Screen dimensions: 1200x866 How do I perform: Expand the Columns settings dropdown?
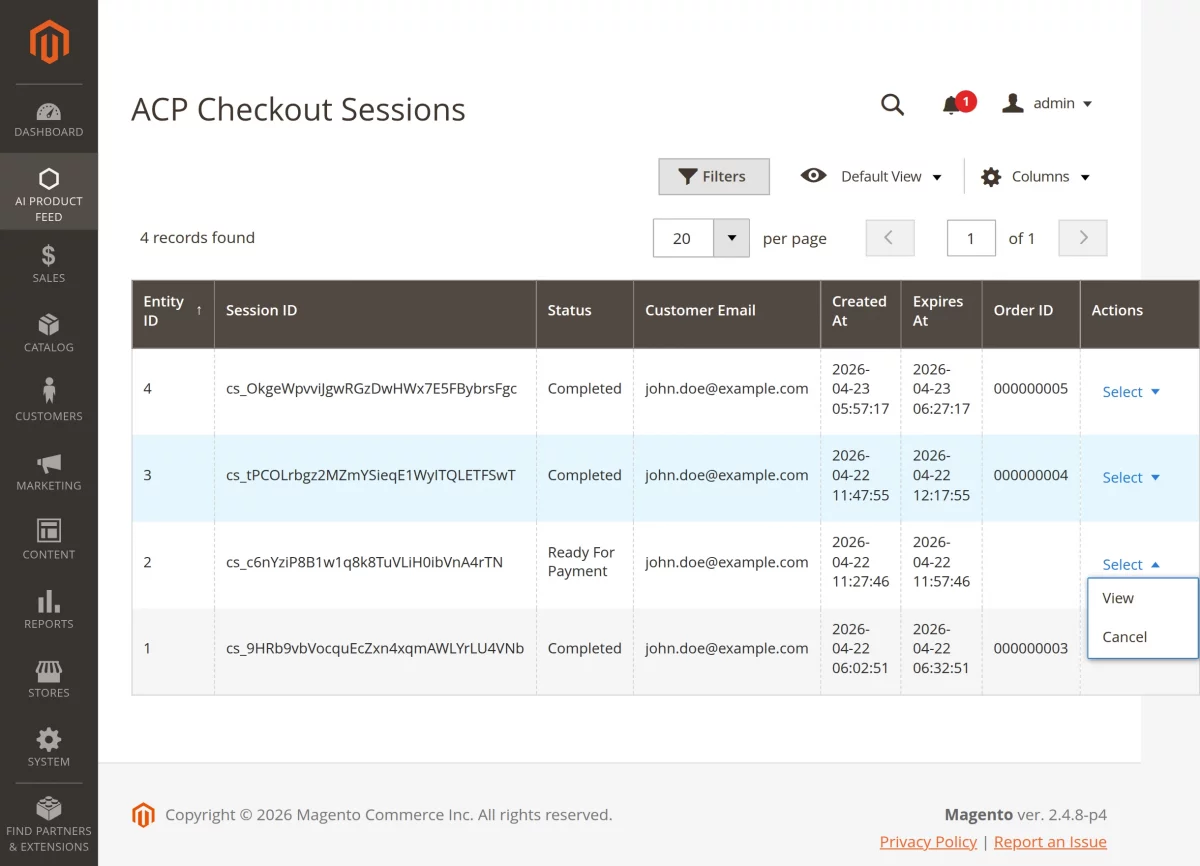click(x=1035, y=176)
